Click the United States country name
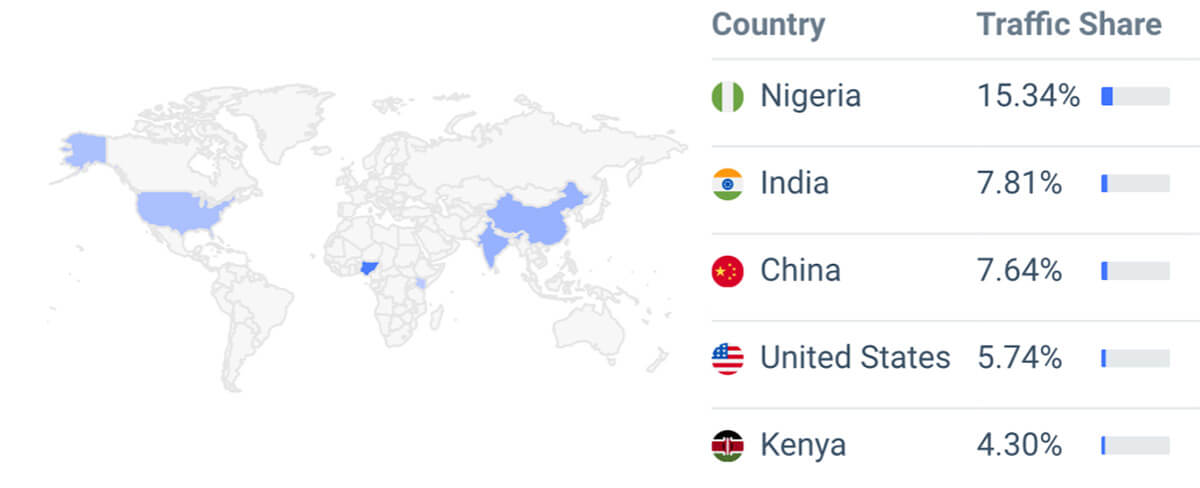 855,357
